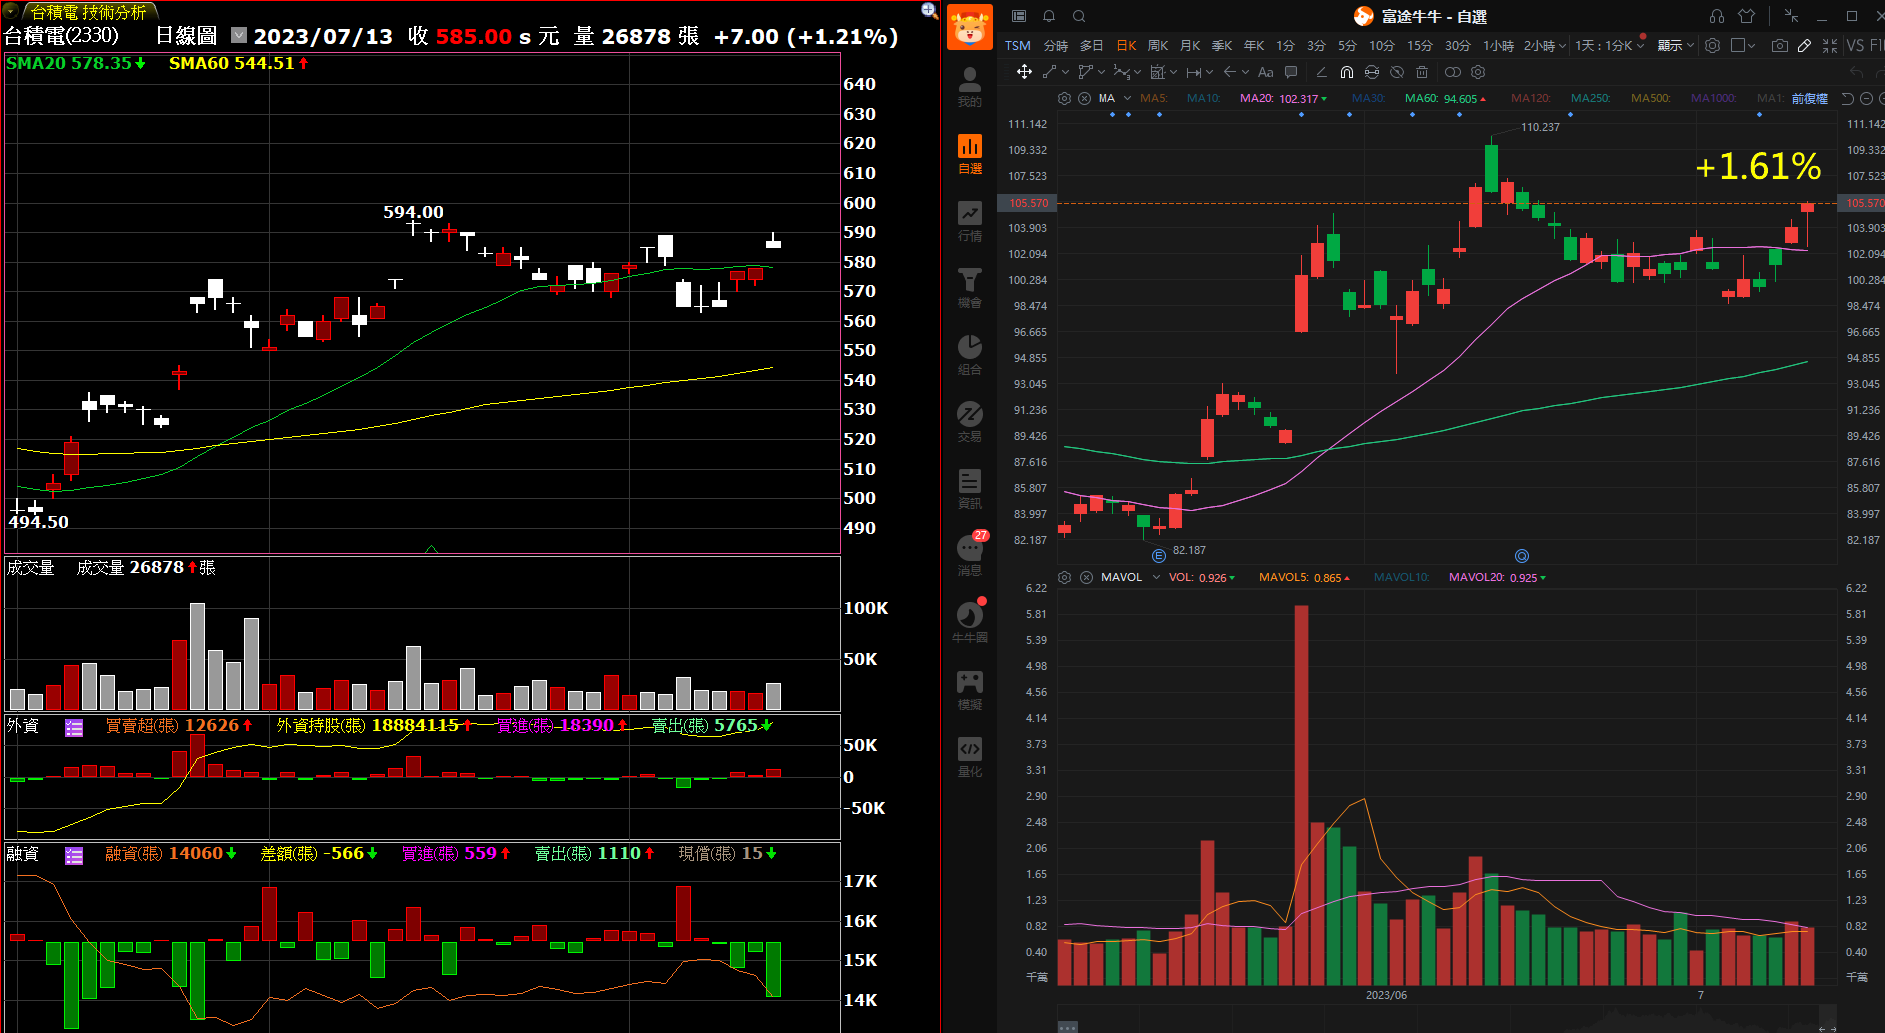
Task: Open the 2小時 interval dropdown
Action: [1545, 46]
